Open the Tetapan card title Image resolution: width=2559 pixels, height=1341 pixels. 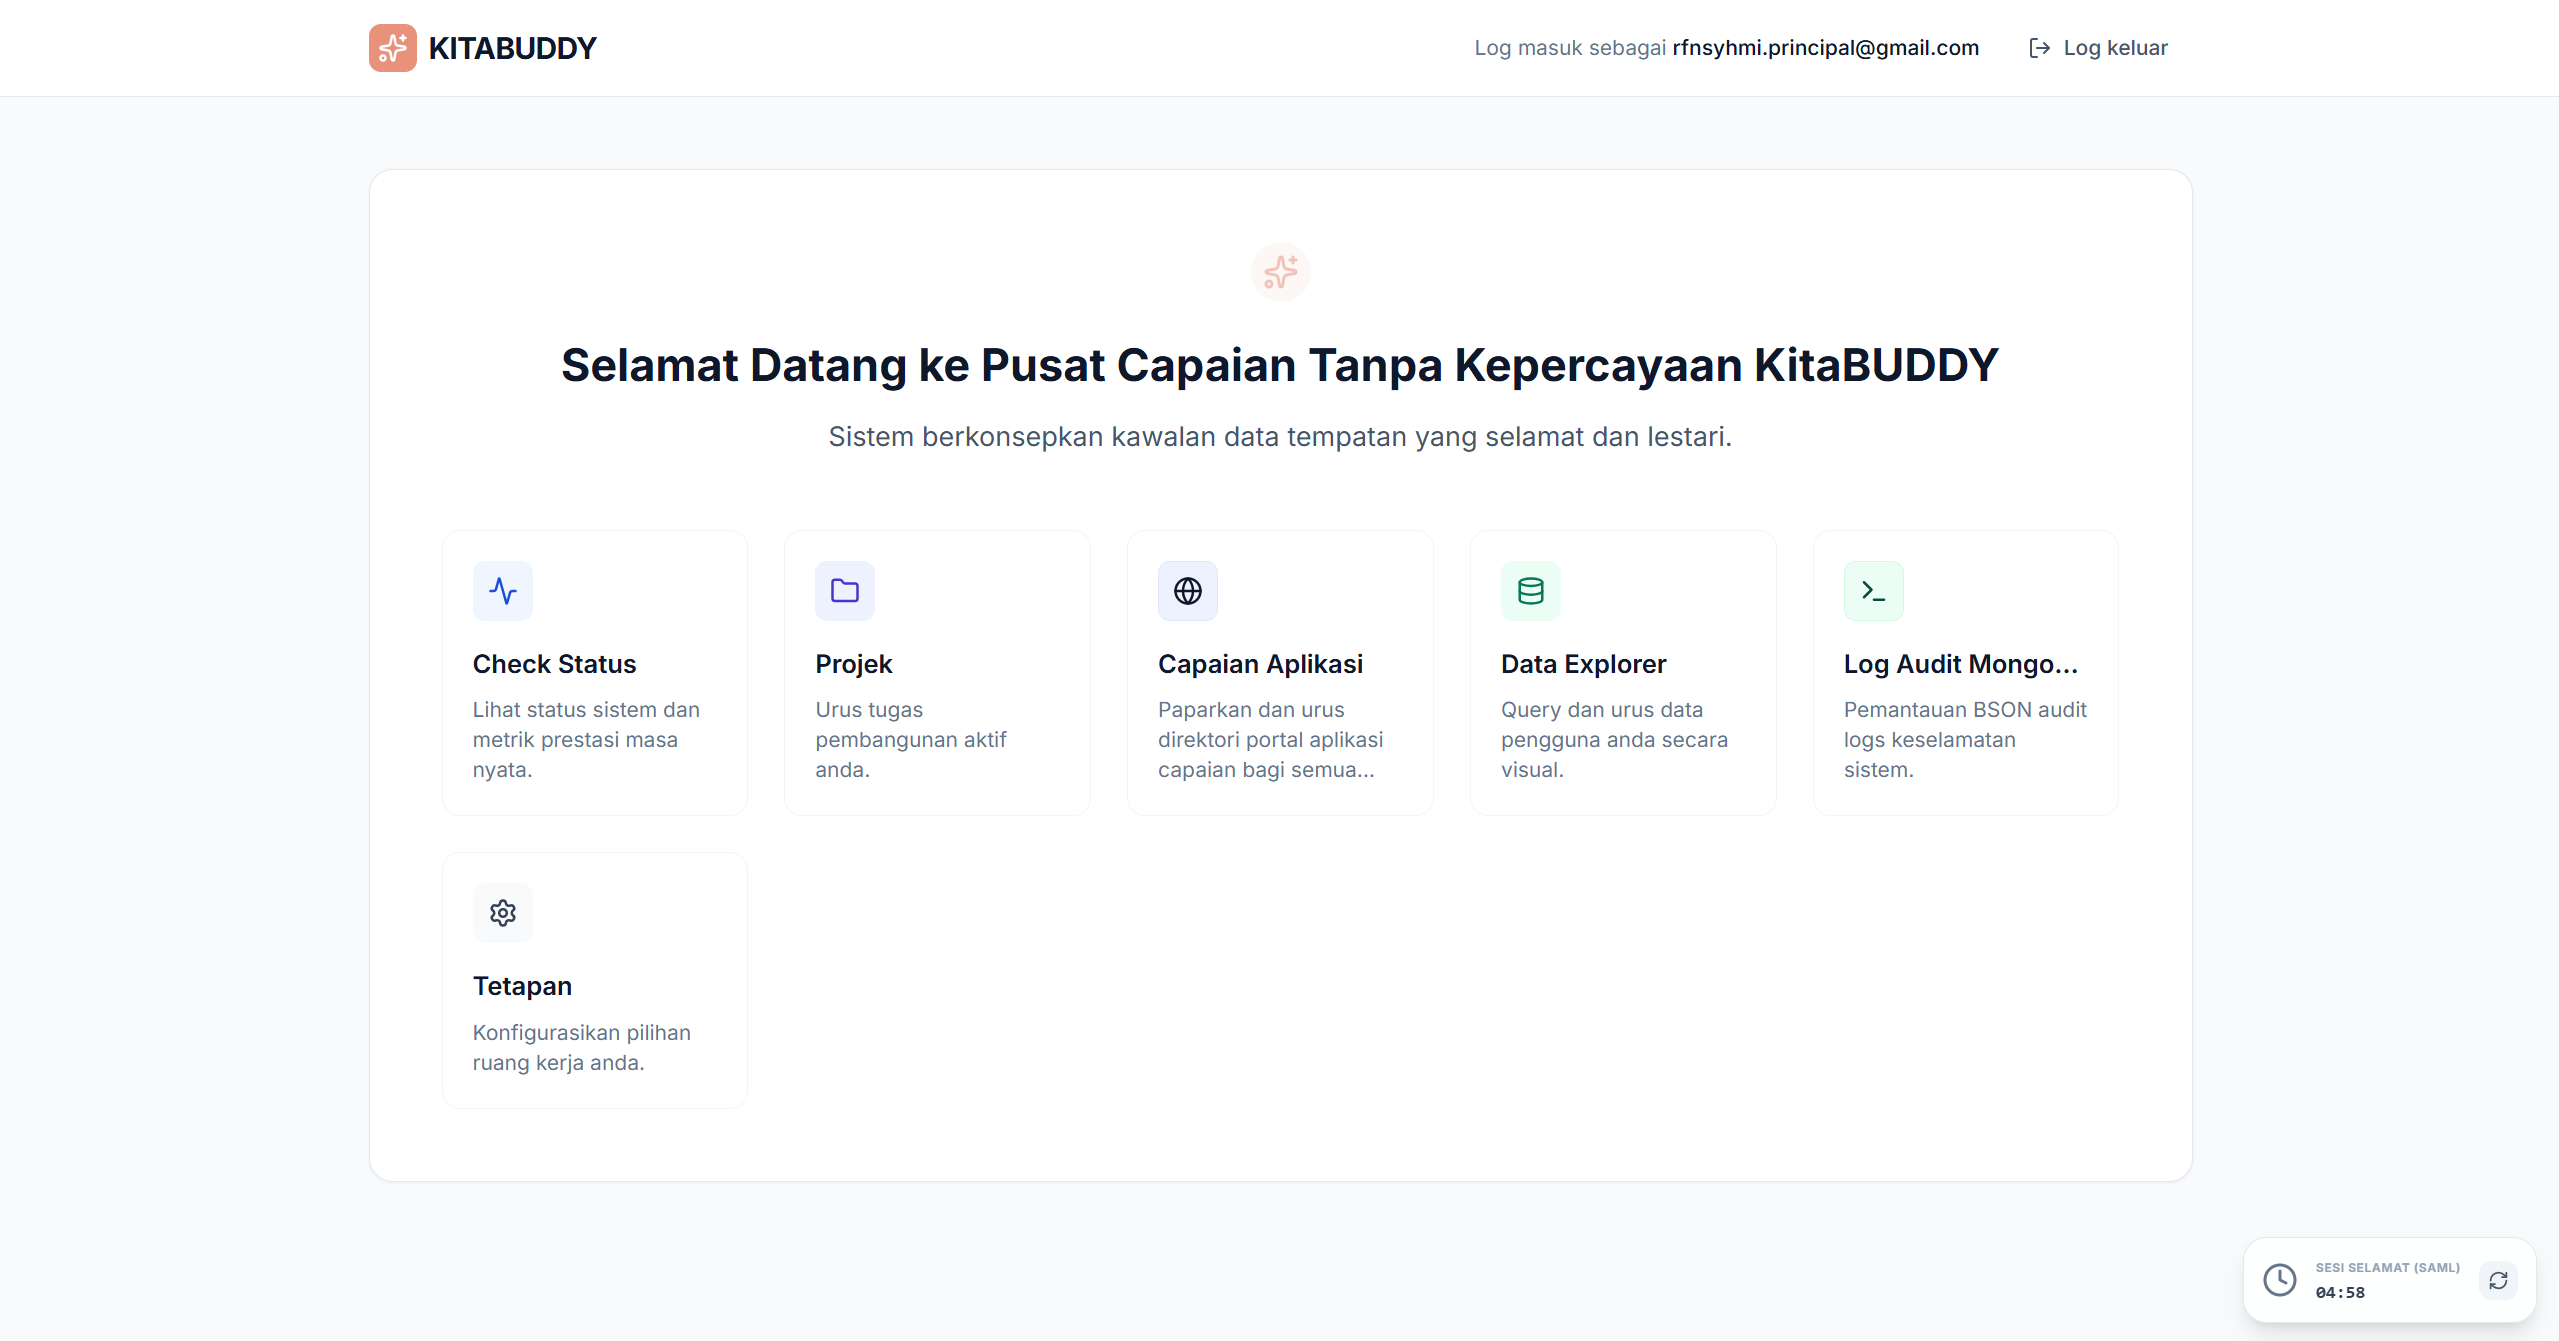pos(522,986)
